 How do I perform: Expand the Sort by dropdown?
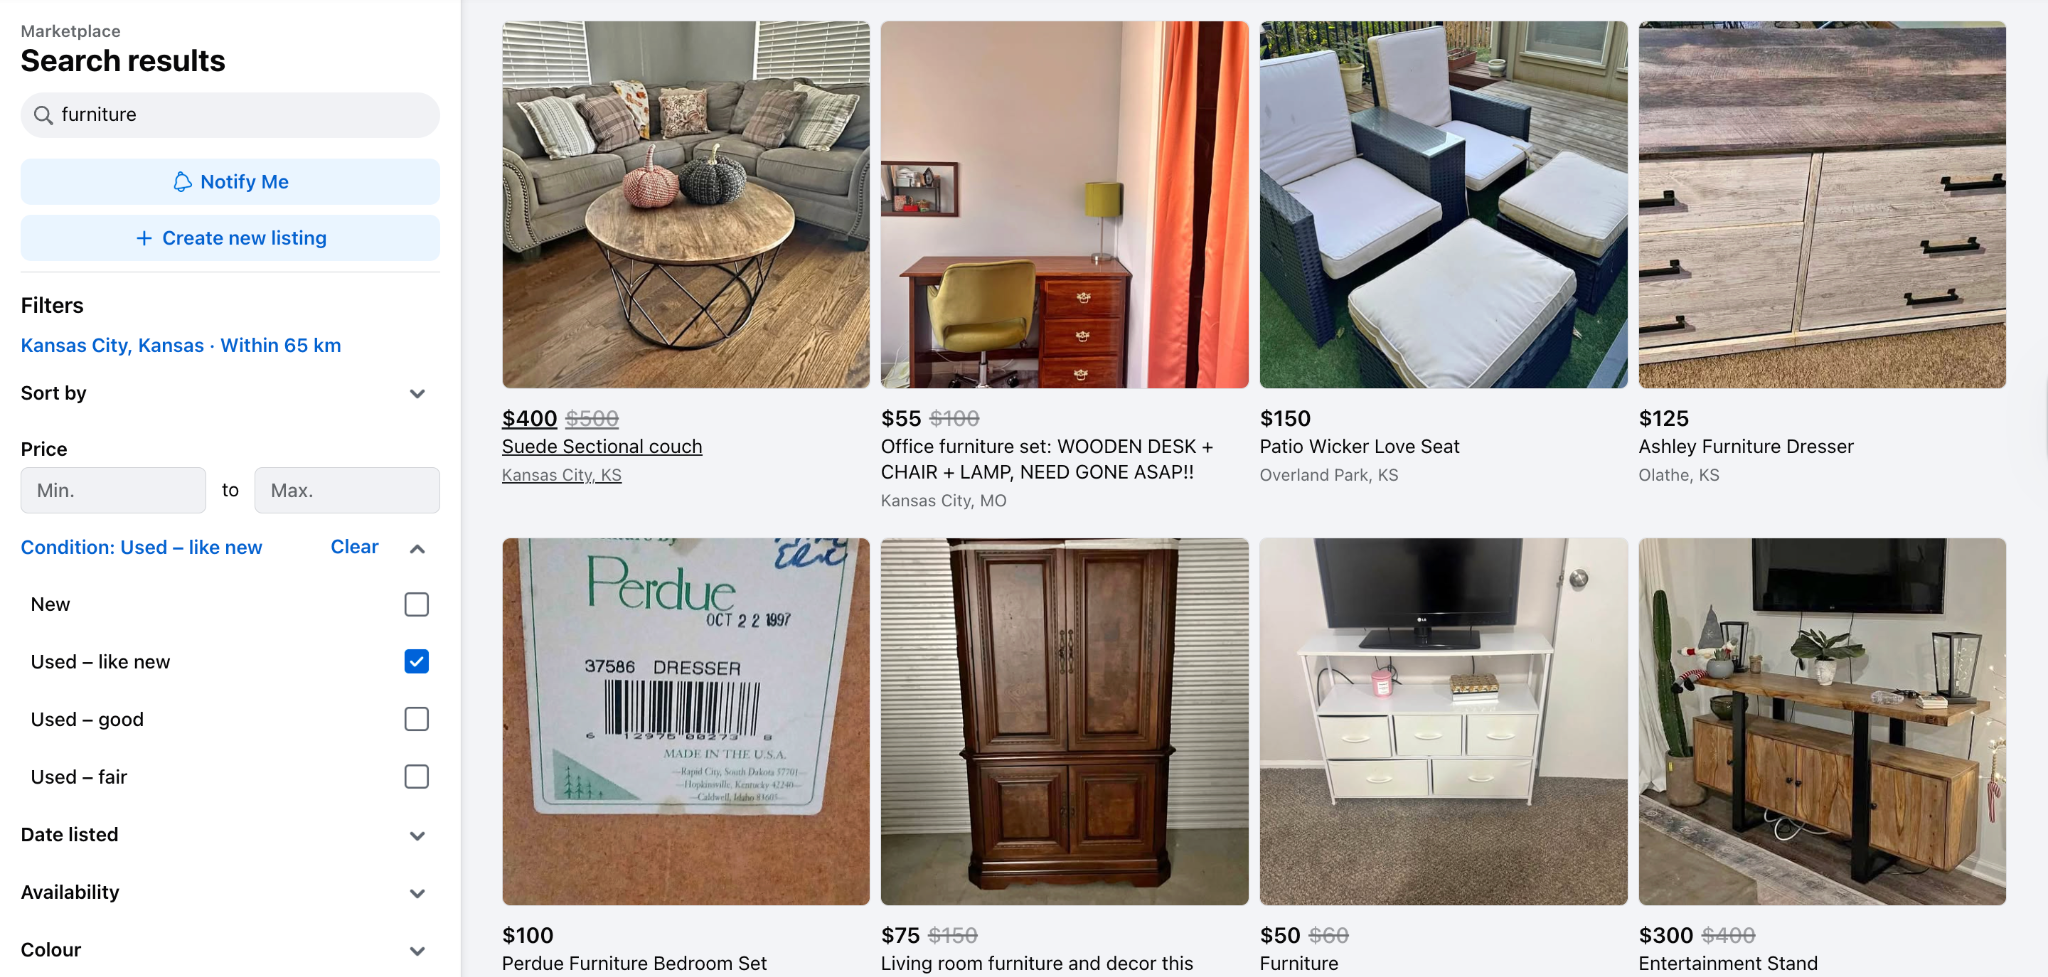point(418,394)
